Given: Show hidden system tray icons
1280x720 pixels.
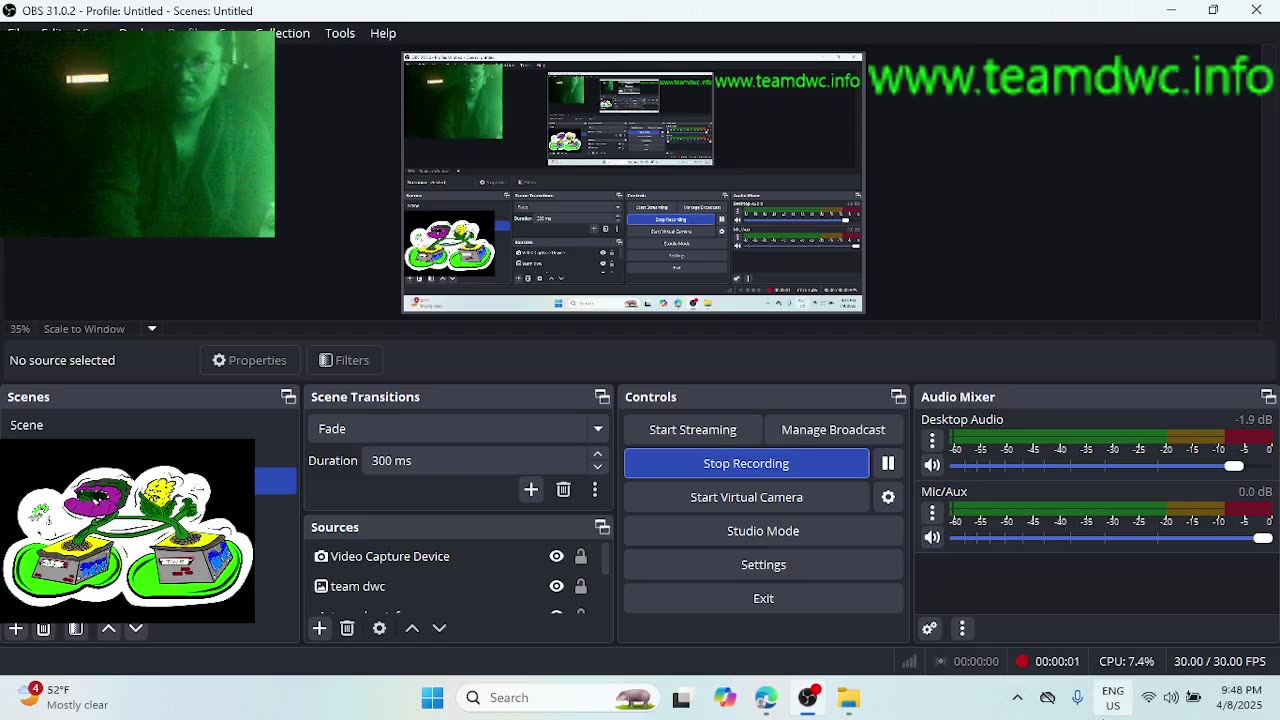Looking at the screenshot, I should point(1017,698).
